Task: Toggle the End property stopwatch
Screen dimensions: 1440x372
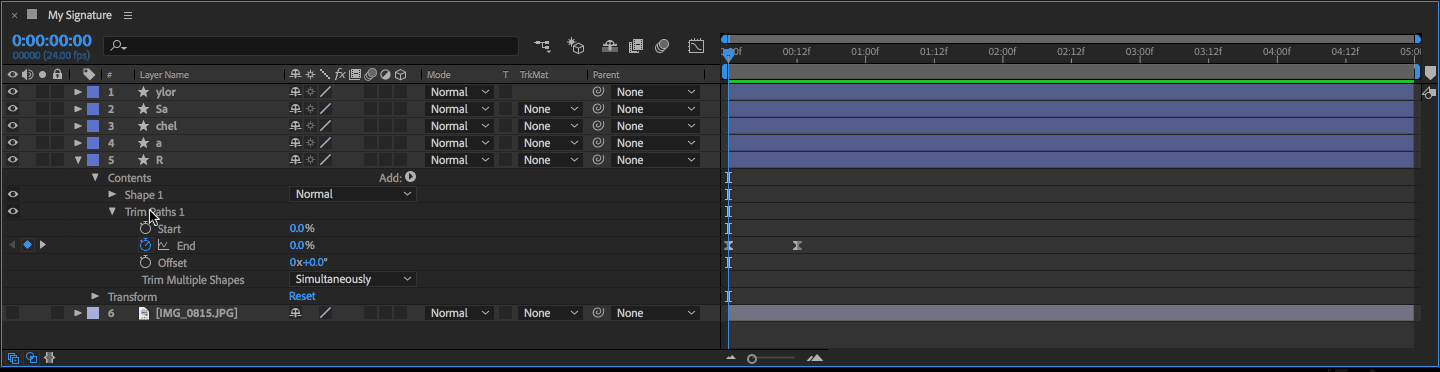Action: point(146,245)
